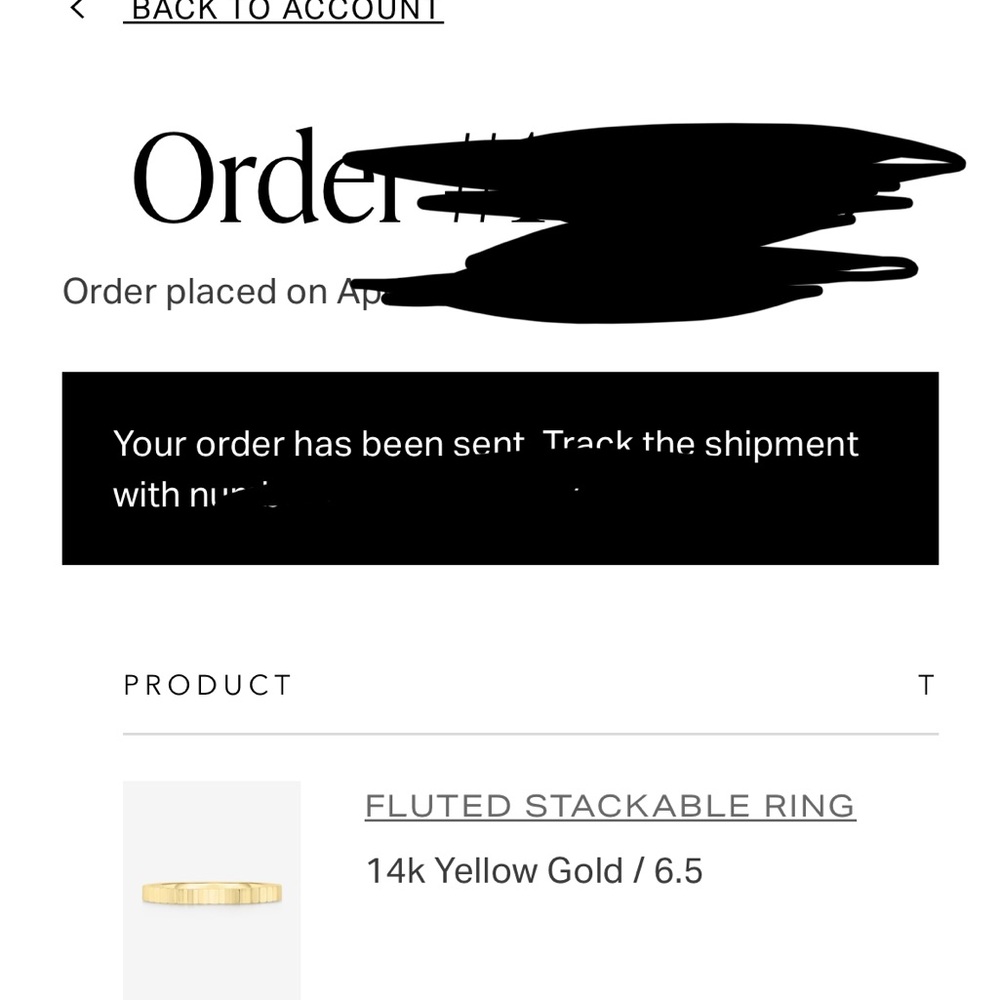Click the divider line below PRODUCT header
Viewport: 1000px width, 1000px height.
point(530,734)
